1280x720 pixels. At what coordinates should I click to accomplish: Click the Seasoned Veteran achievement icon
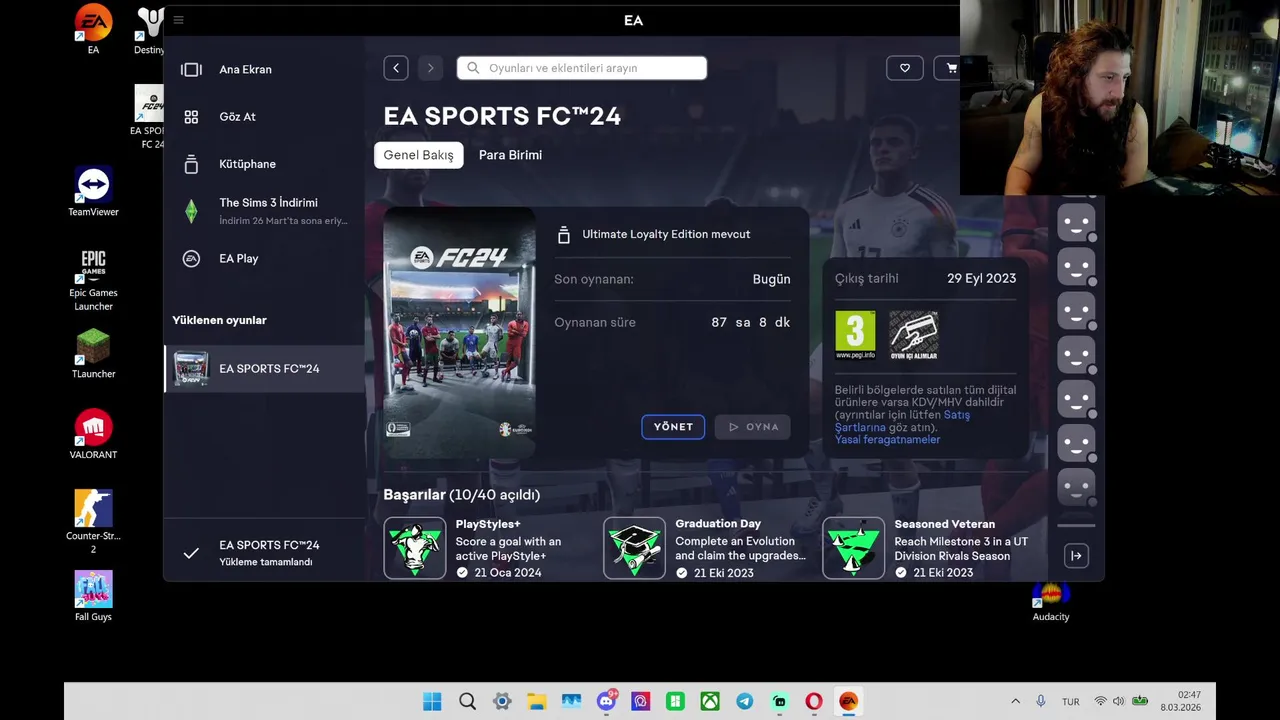coord(853,548)
